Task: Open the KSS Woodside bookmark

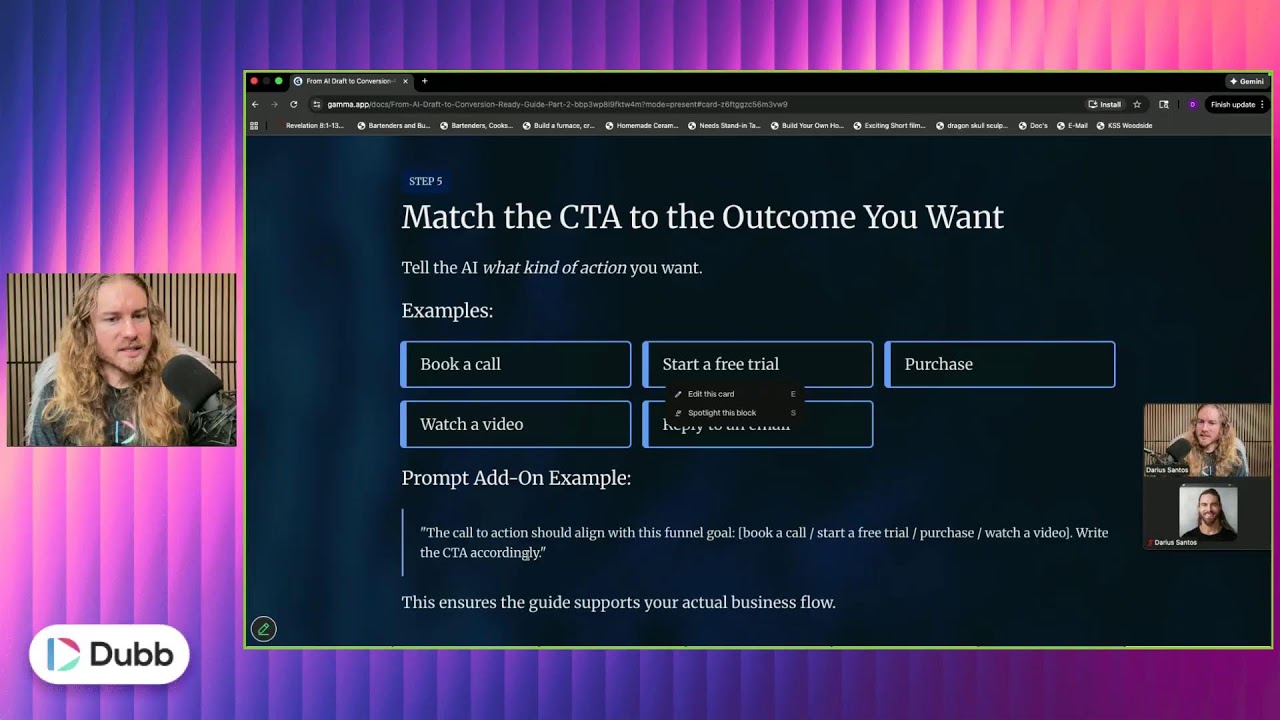Action: pyautogui.click(x=1125, y=126)
